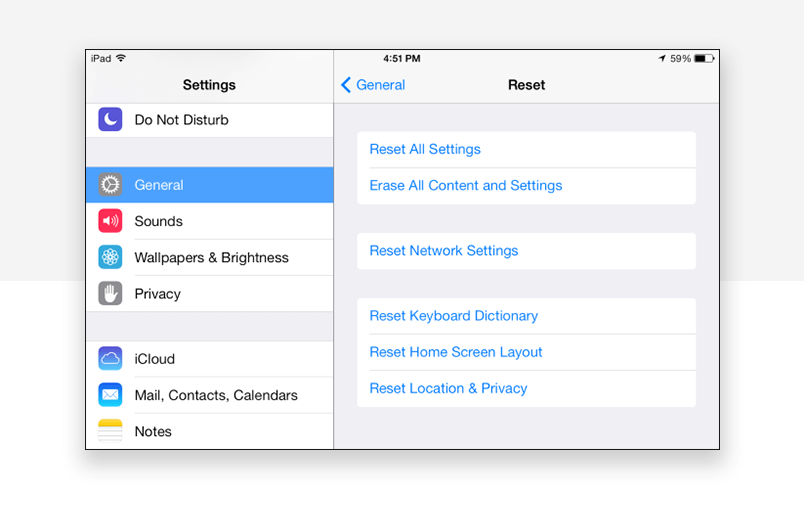This screenshot has height=524, width=804.
Task: Tap the Reset page title
Action: (527, 85)
